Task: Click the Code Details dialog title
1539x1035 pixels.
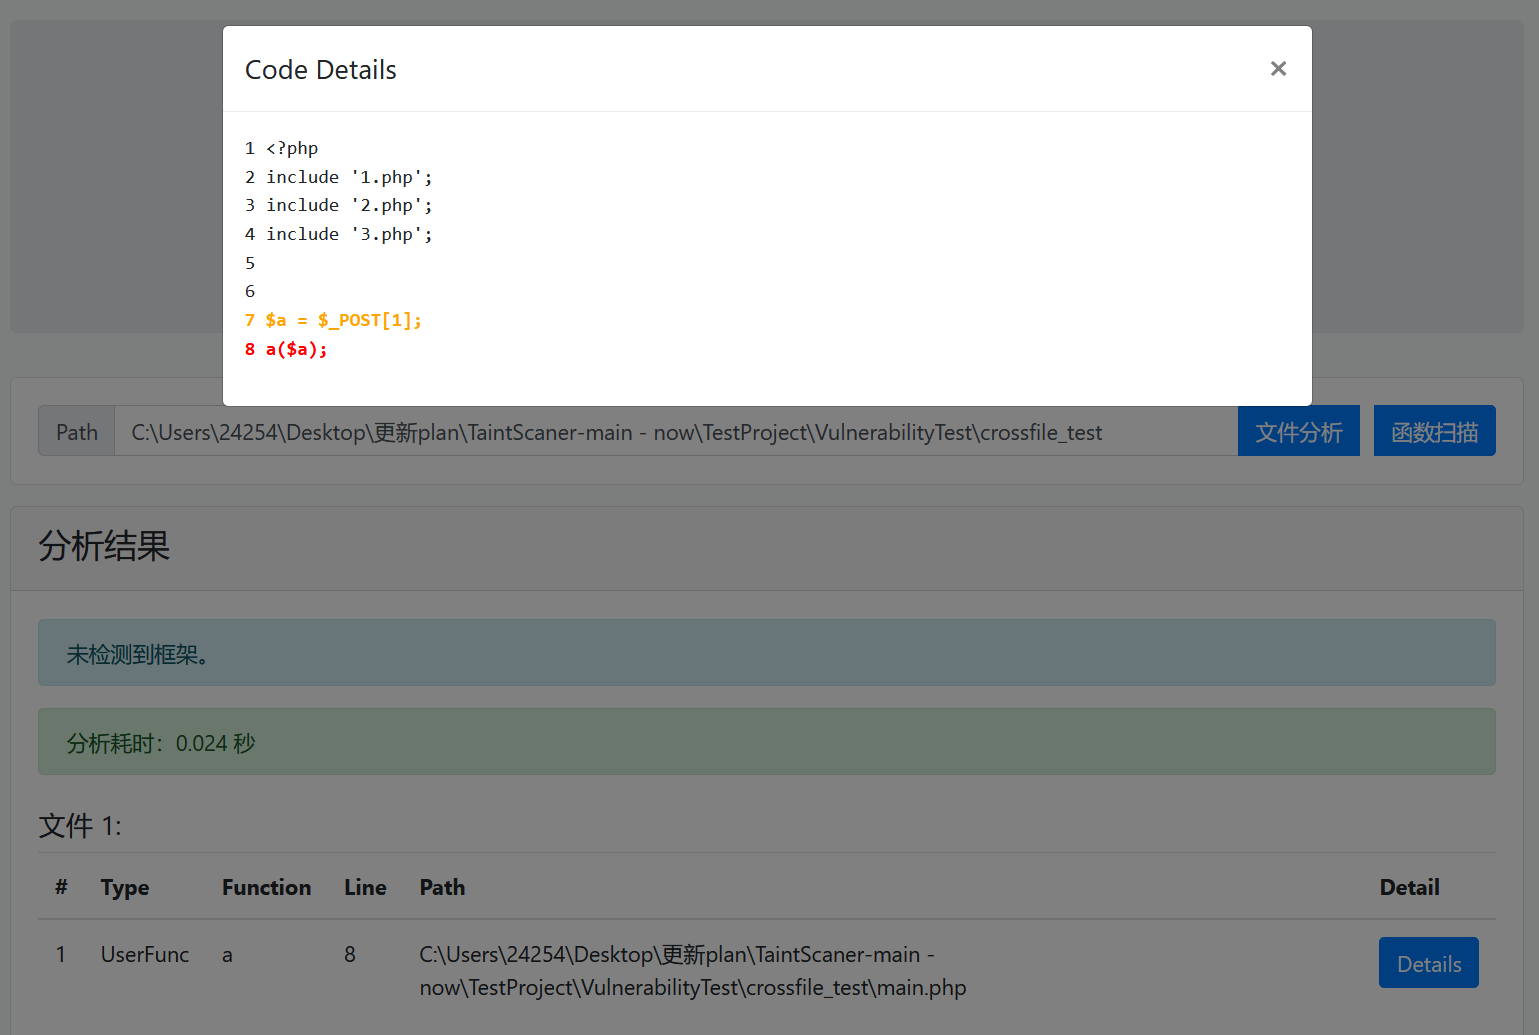Action: point(321,70)
